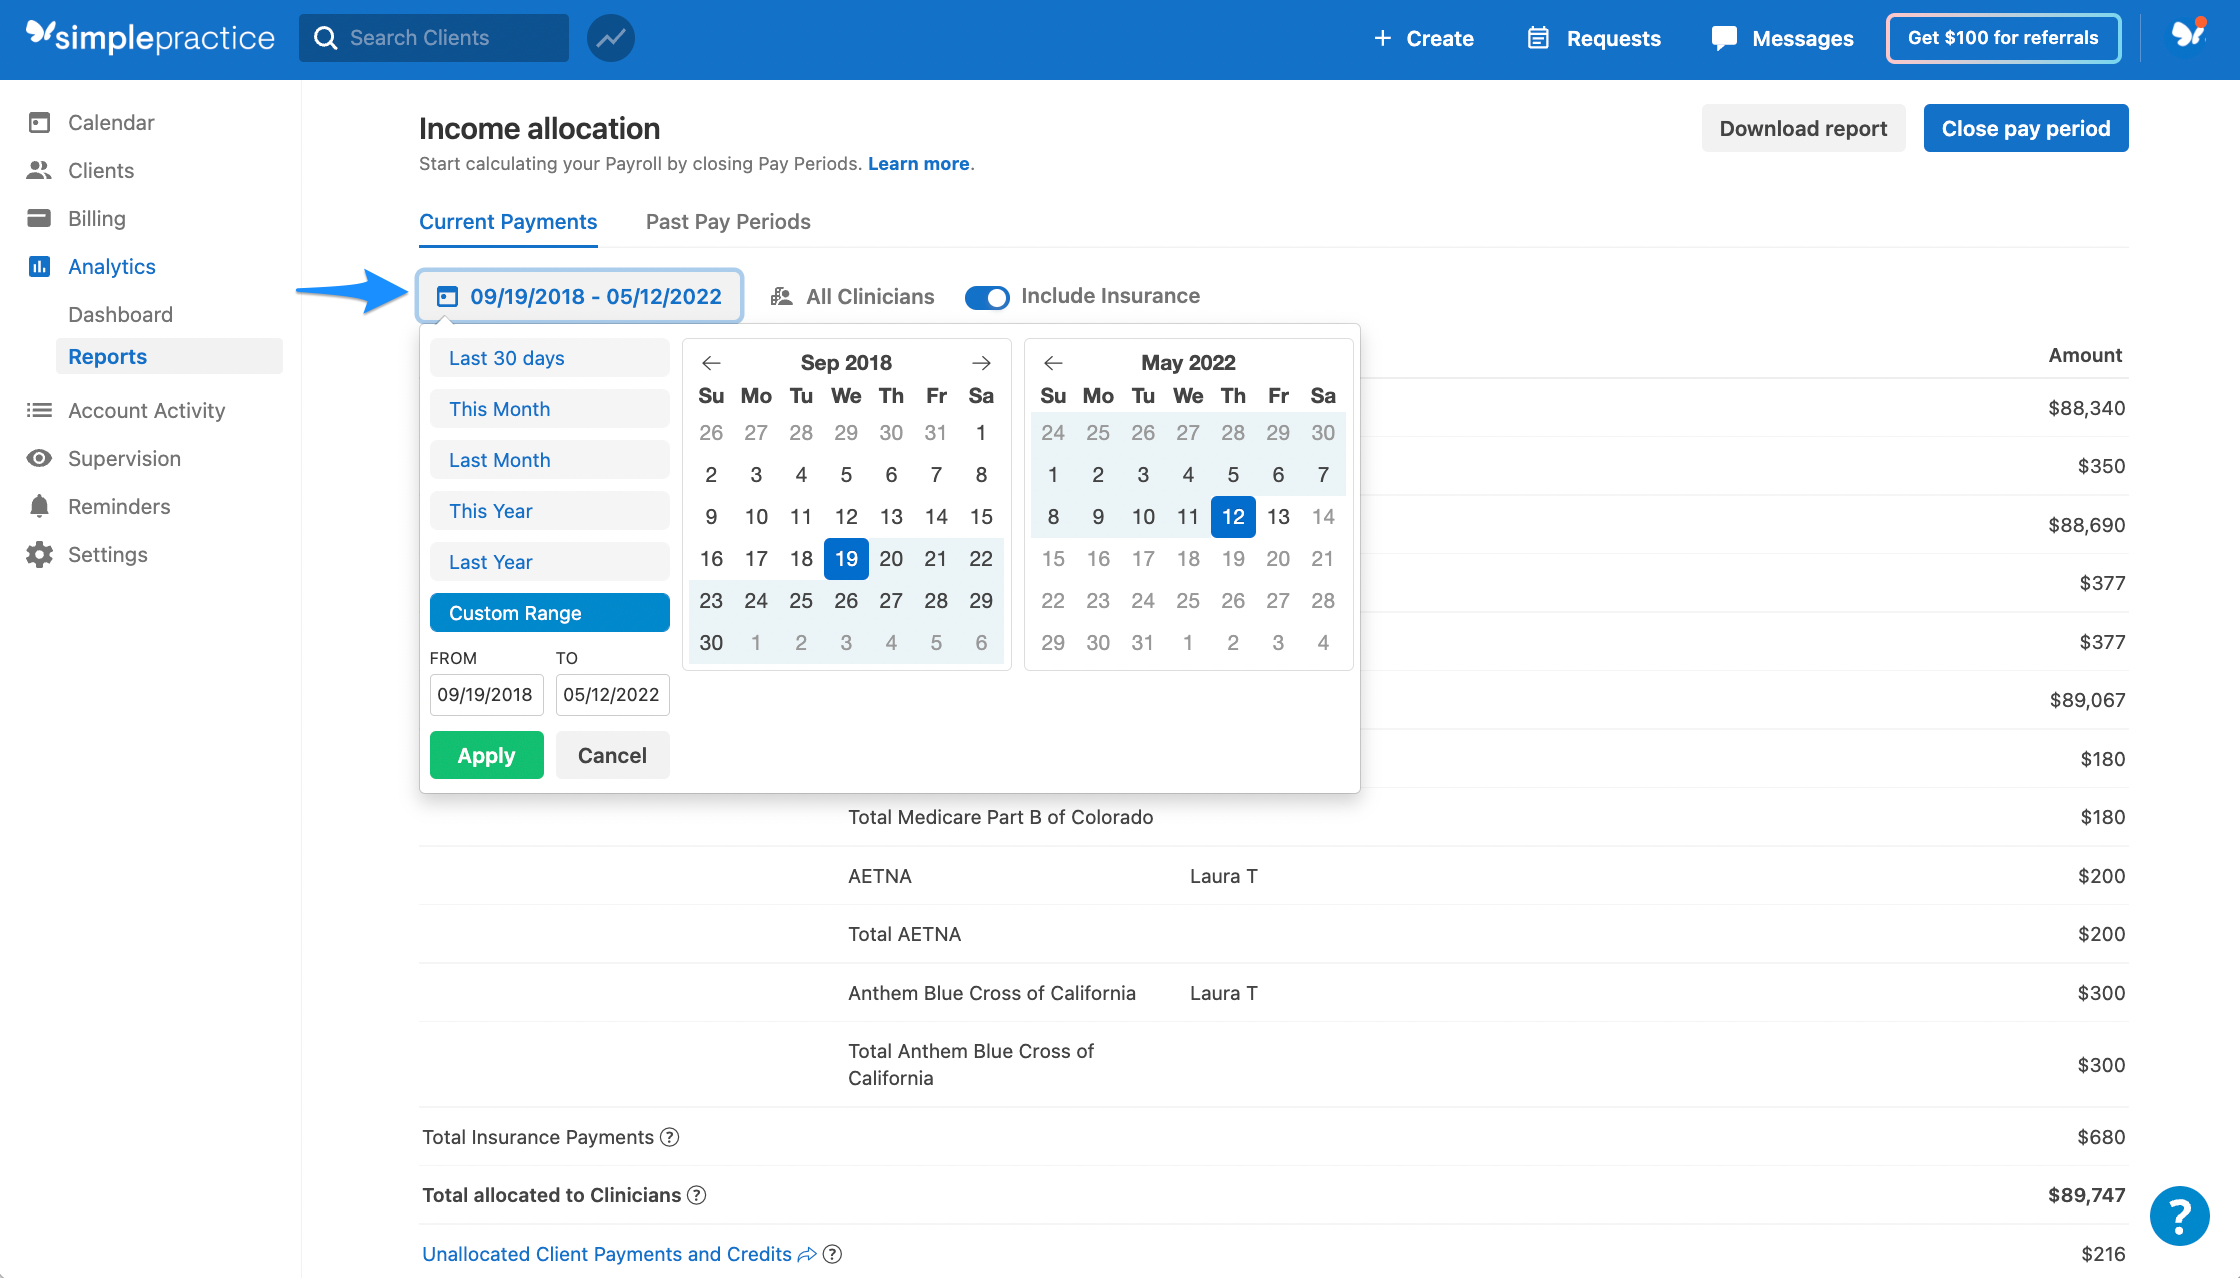Viewport: 2240px width, 1278px height.
Task: Click the SimplePractice logo
Action: tap(150, 38)
